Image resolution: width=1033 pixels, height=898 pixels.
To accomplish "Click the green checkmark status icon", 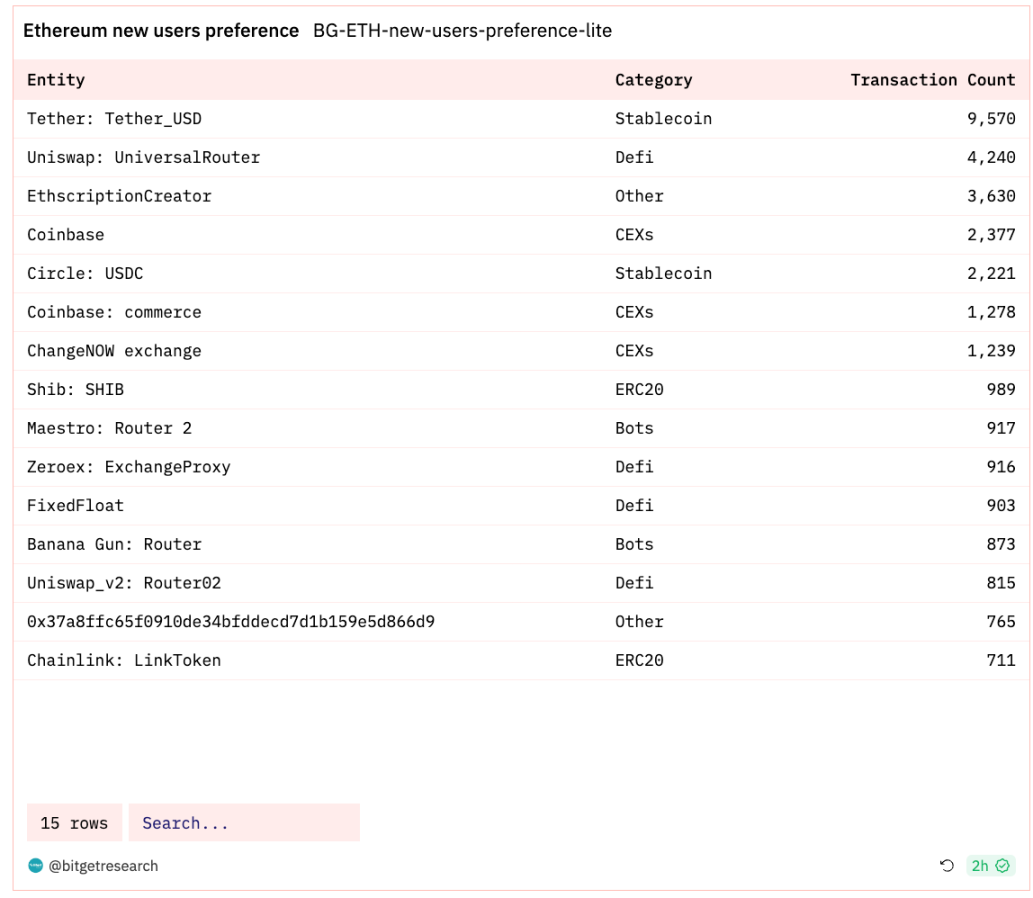I will tap(1003, 866).
